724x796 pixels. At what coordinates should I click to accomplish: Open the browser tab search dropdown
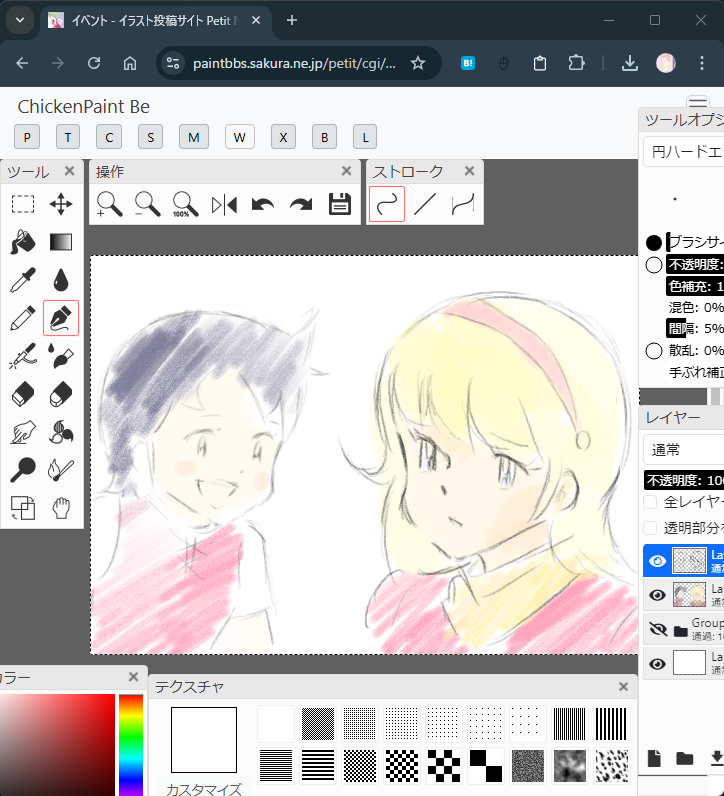(x=19, y=20)
